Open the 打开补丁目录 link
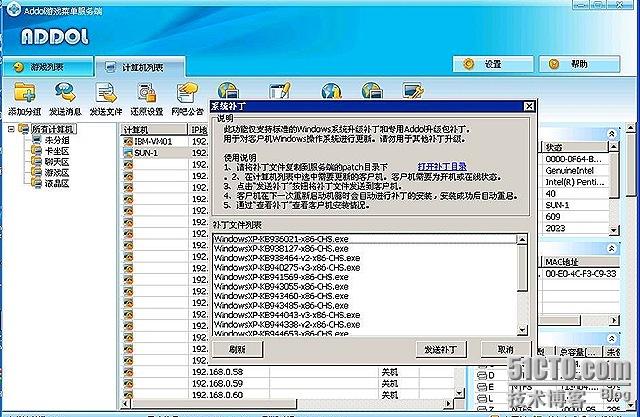Image resolution: width=640 pixels, height=417 pixels. [x=442, y=166]
